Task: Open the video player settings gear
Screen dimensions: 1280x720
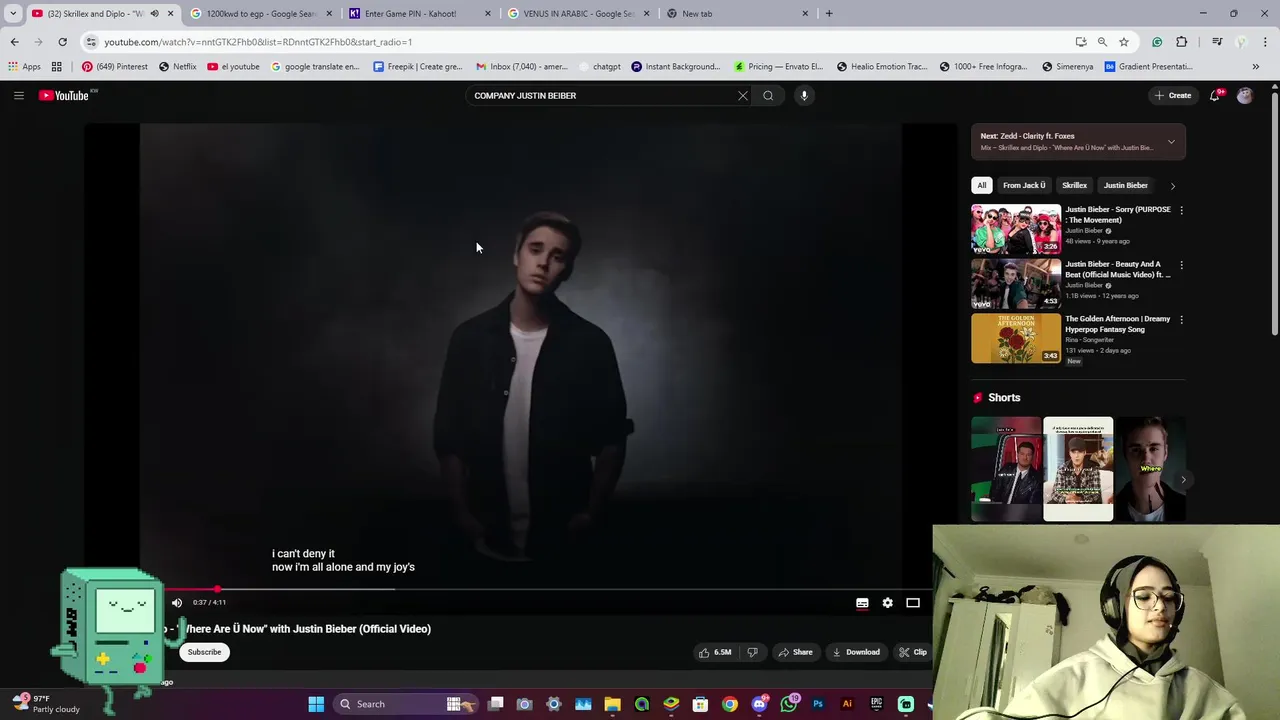Action: (x=887, y=603)
